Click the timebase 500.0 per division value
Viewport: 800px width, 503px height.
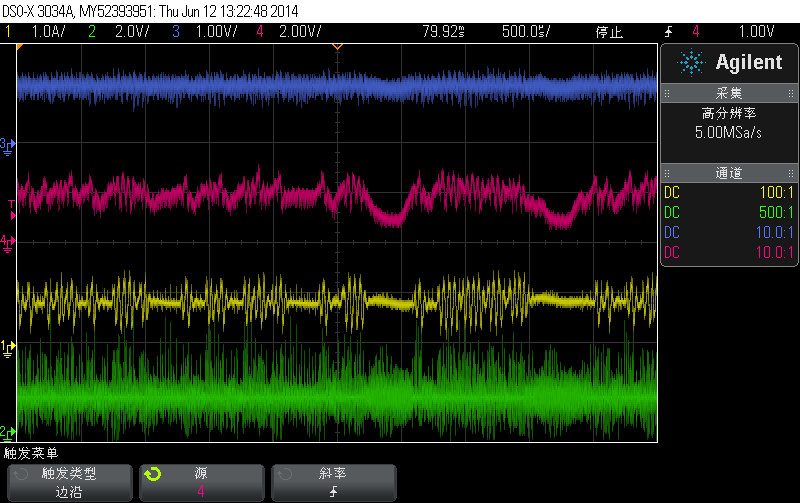526,32
